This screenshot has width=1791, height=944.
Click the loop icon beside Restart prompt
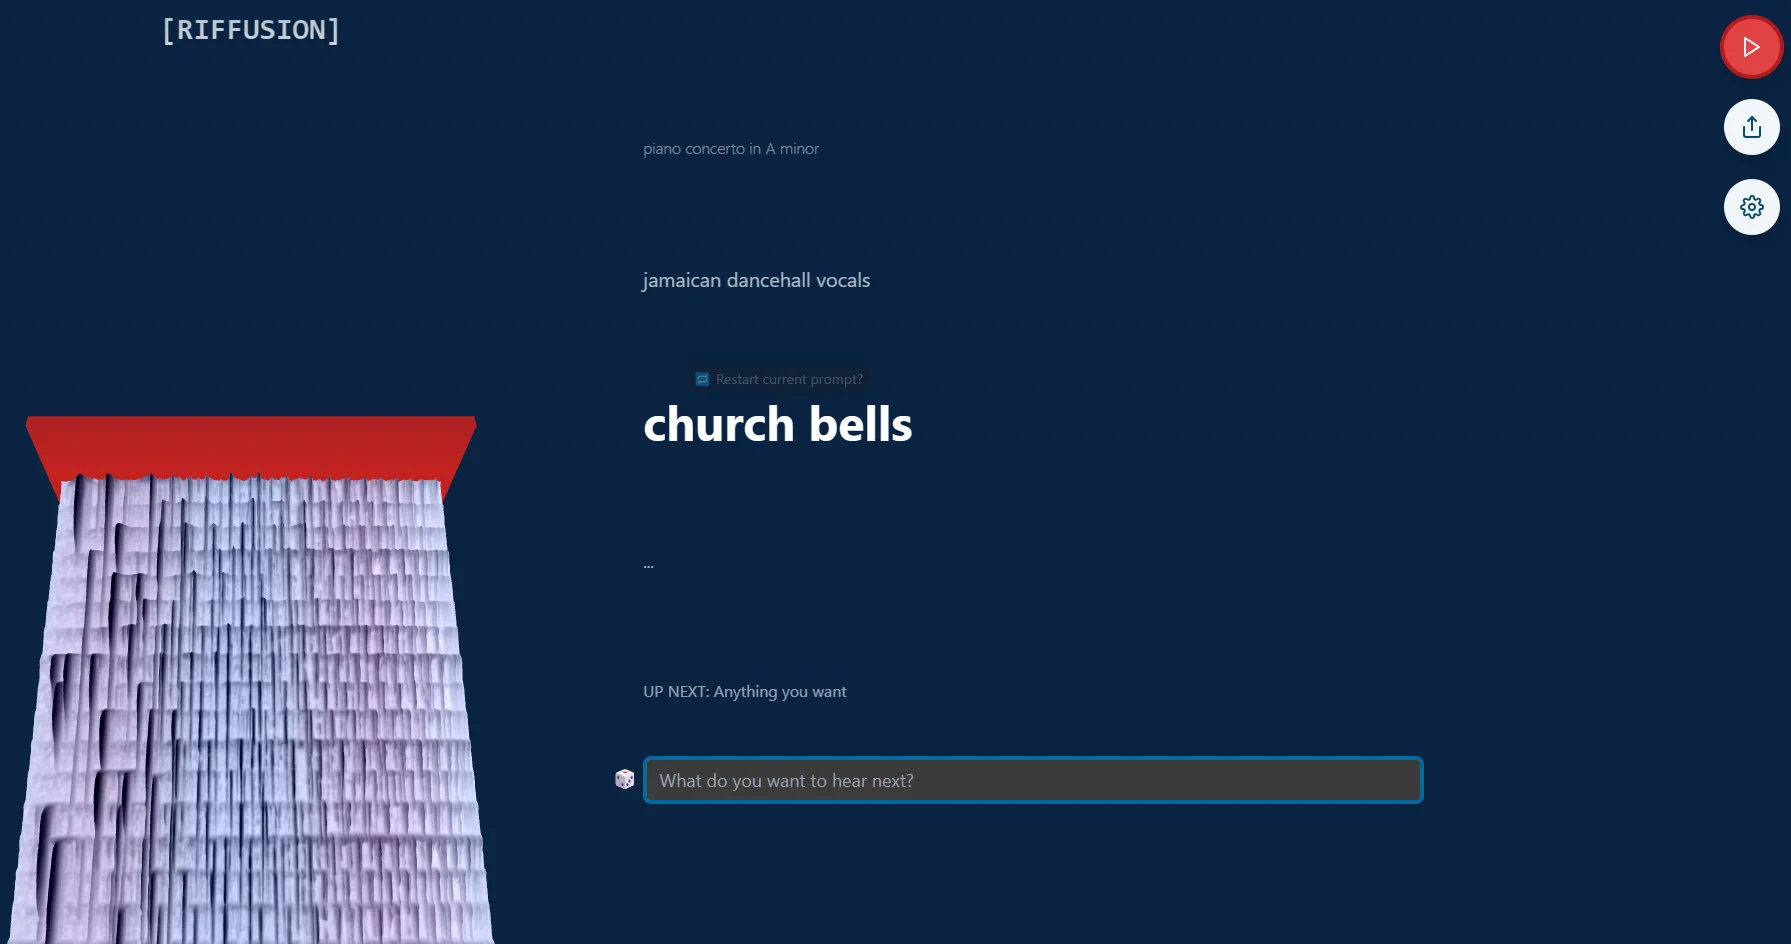pos(702,379)
